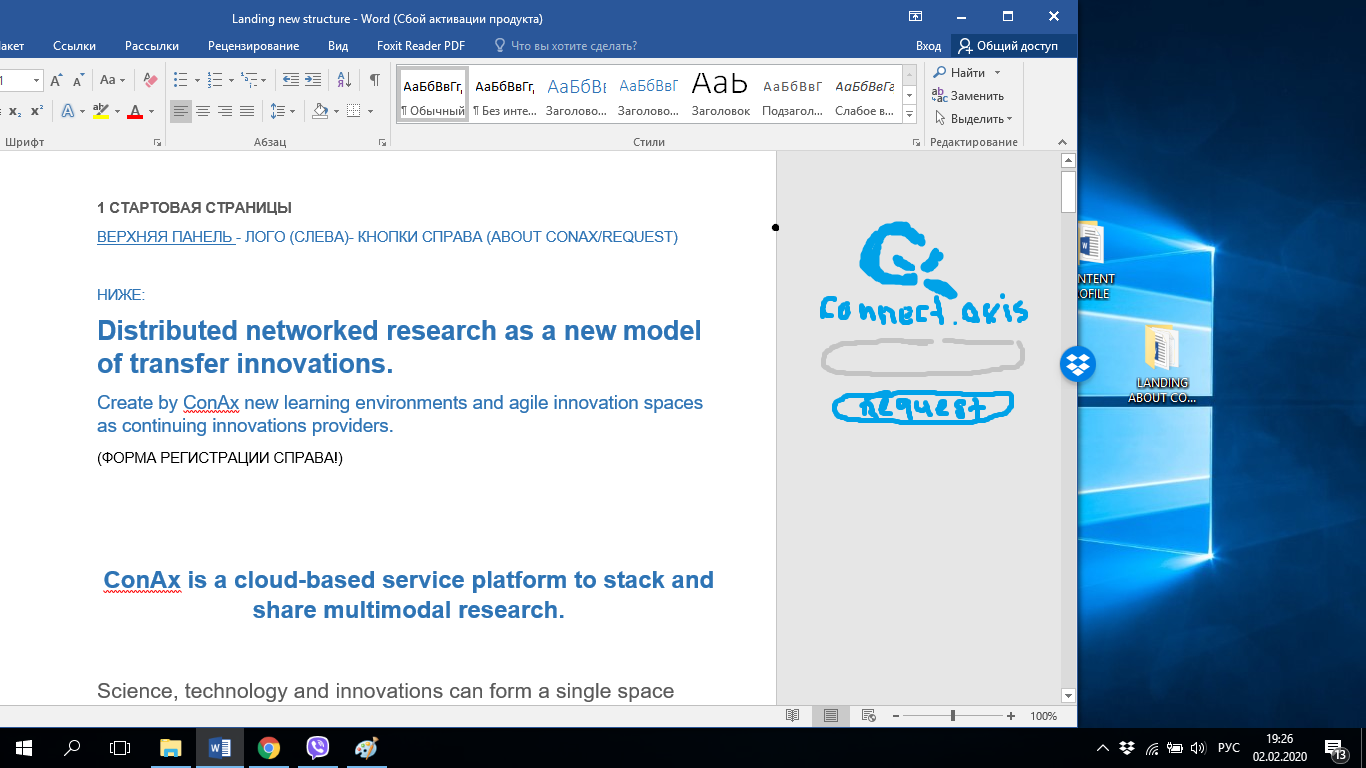
Task: Click the Dropbox badge beside the document
Action: pyautogui.click(x=1078, y=364)
